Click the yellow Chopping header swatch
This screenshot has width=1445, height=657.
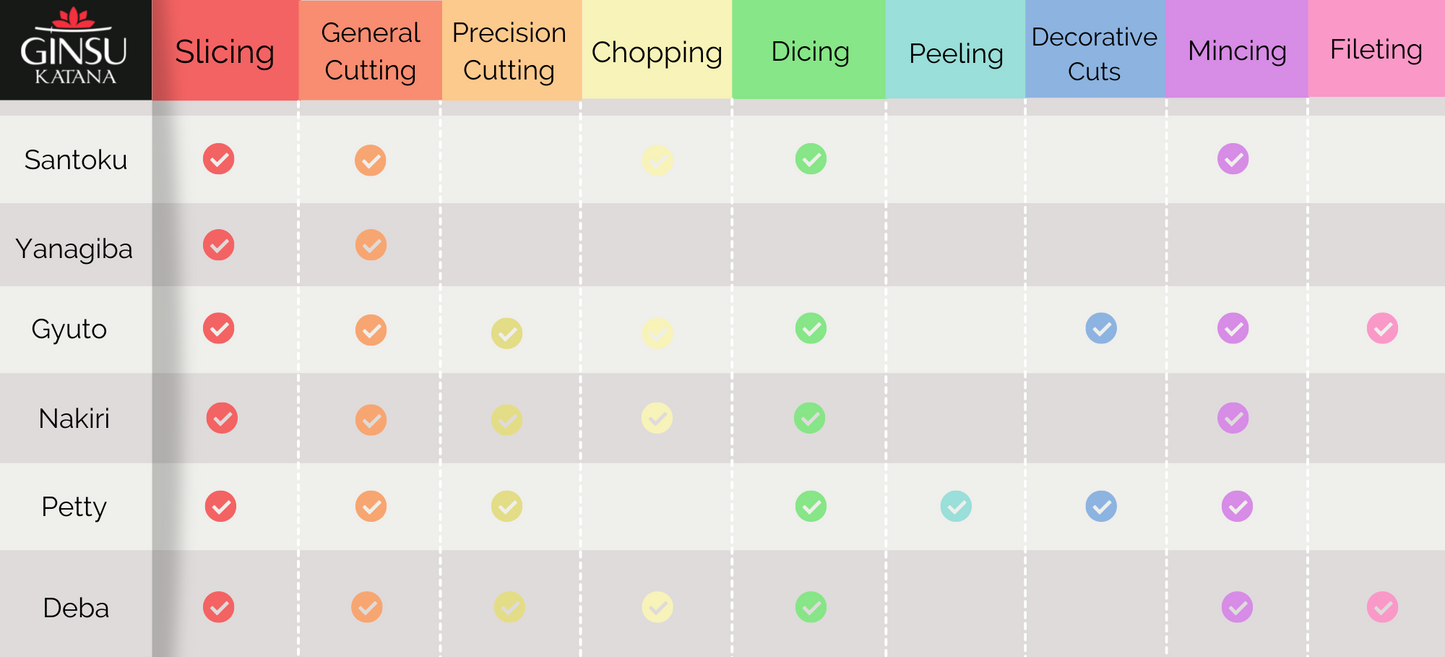tap(657, 52)
